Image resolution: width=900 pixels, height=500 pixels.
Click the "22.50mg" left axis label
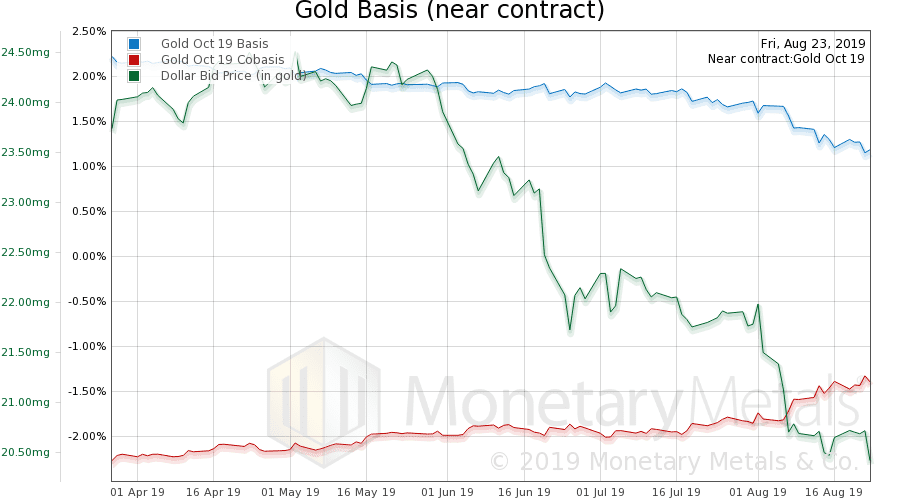coord(25,252)
